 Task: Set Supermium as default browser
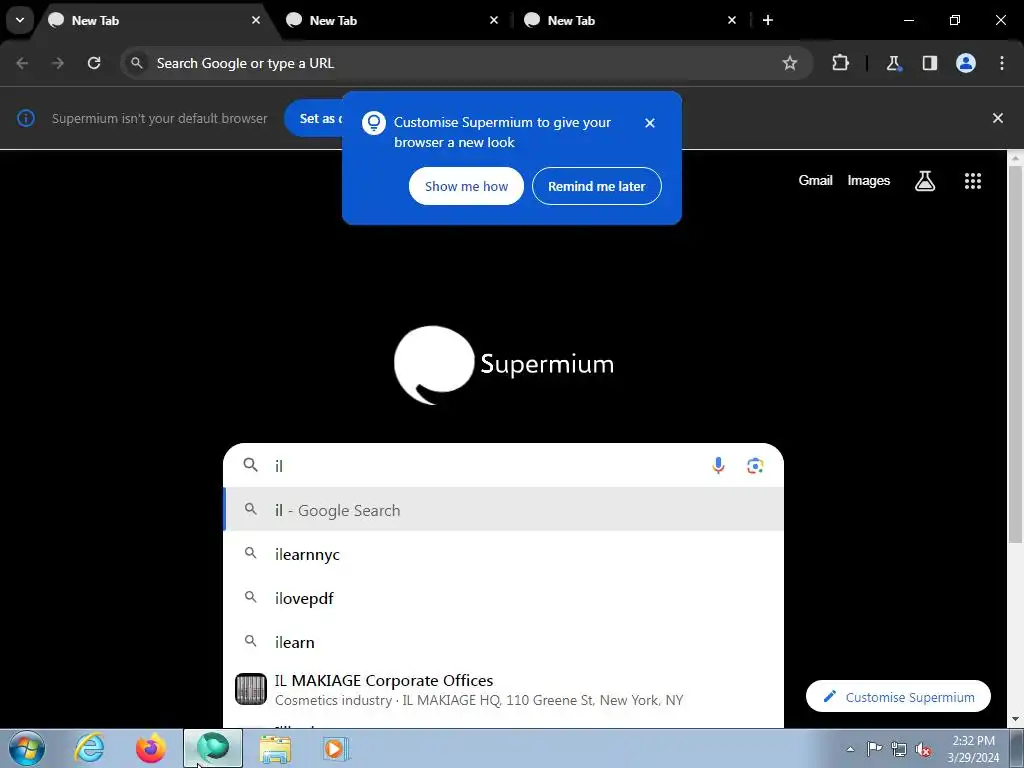[x=313, y=118]
